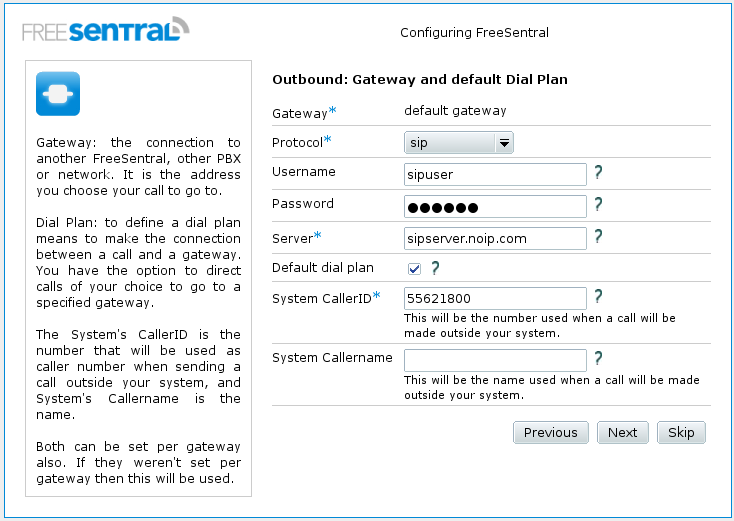Return to Previous configuration step

[x=550, y=433]
